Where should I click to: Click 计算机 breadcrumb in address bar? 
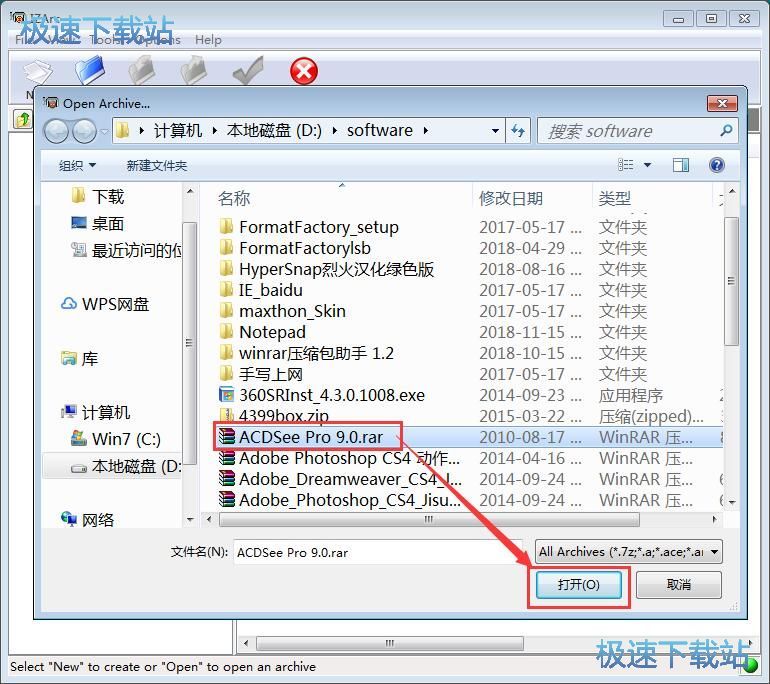178,131
